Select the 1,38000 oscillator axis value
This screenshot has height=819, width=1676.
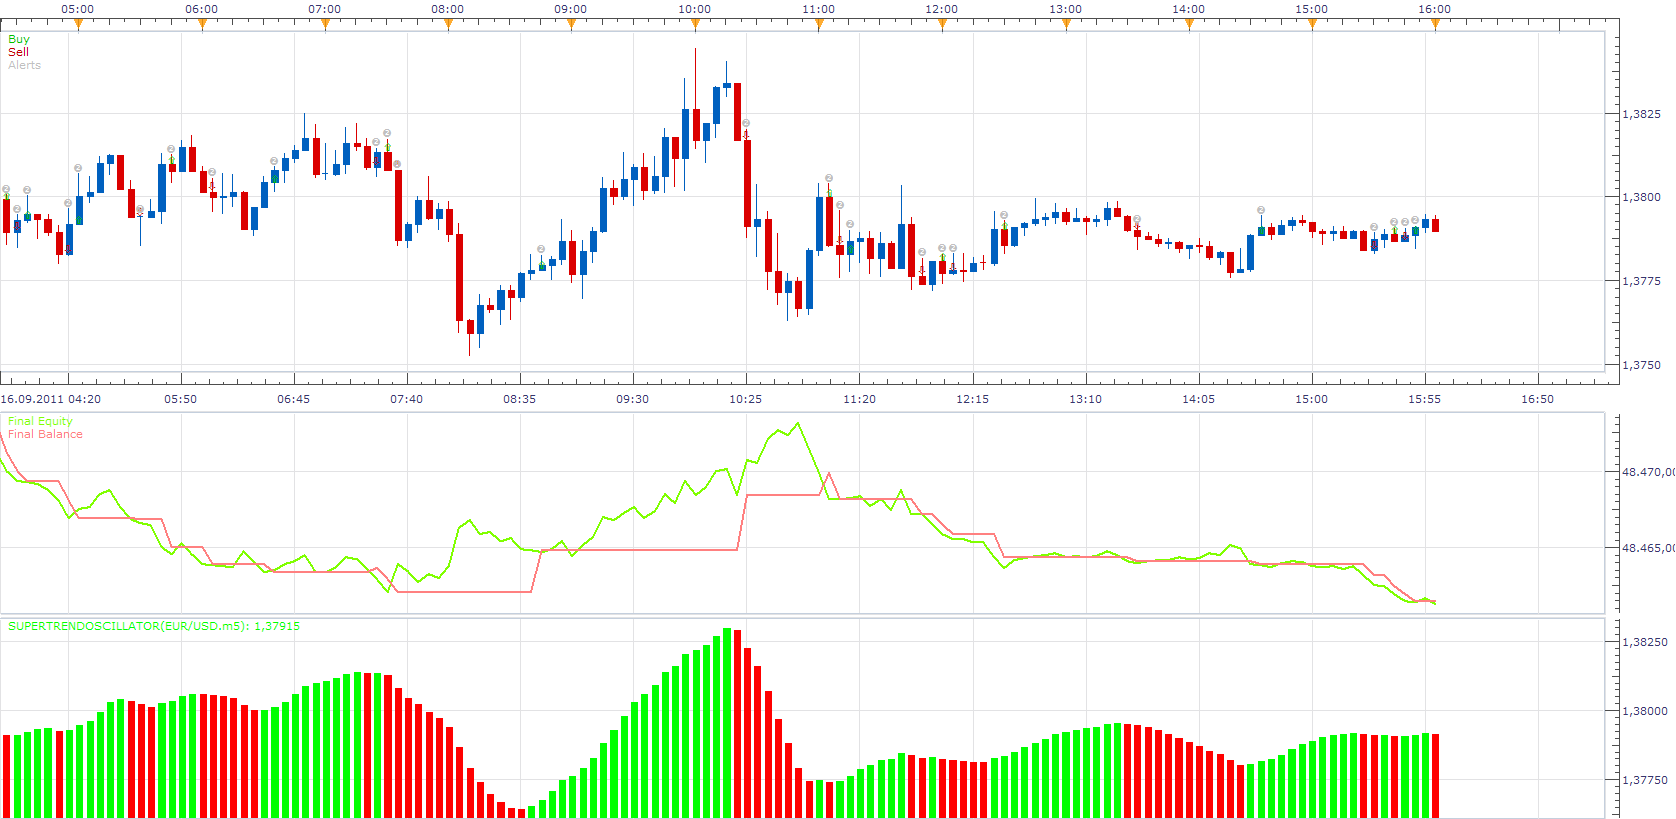1645,711
